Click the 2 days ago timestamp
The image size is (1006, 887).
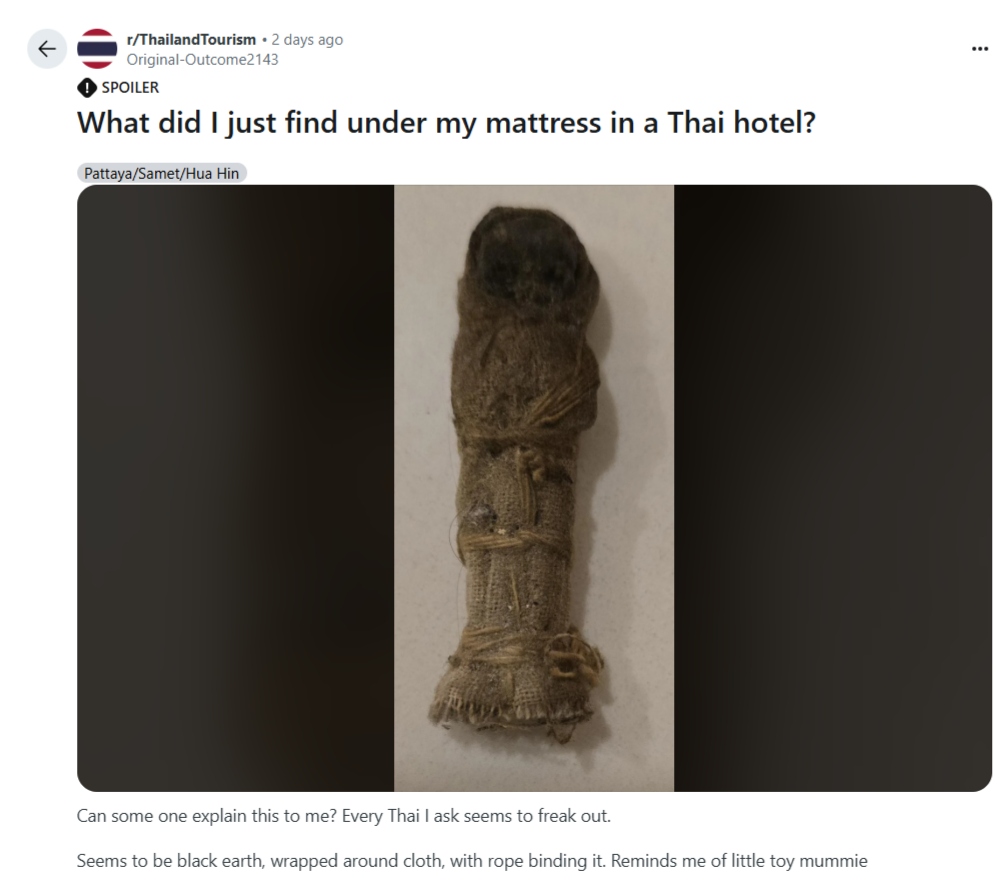point(307,39)
